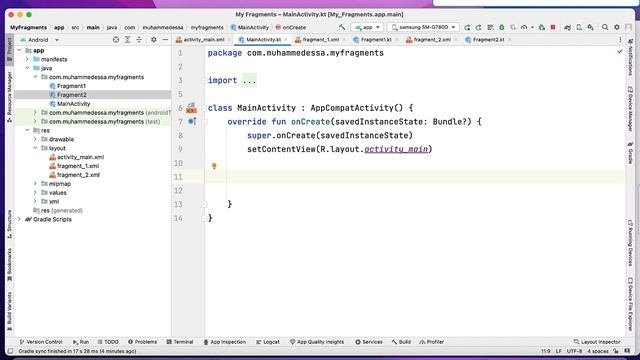Screen dimensions: 640x360
Task: Open the App Inspection tool window
Action: tap(225, 342)
